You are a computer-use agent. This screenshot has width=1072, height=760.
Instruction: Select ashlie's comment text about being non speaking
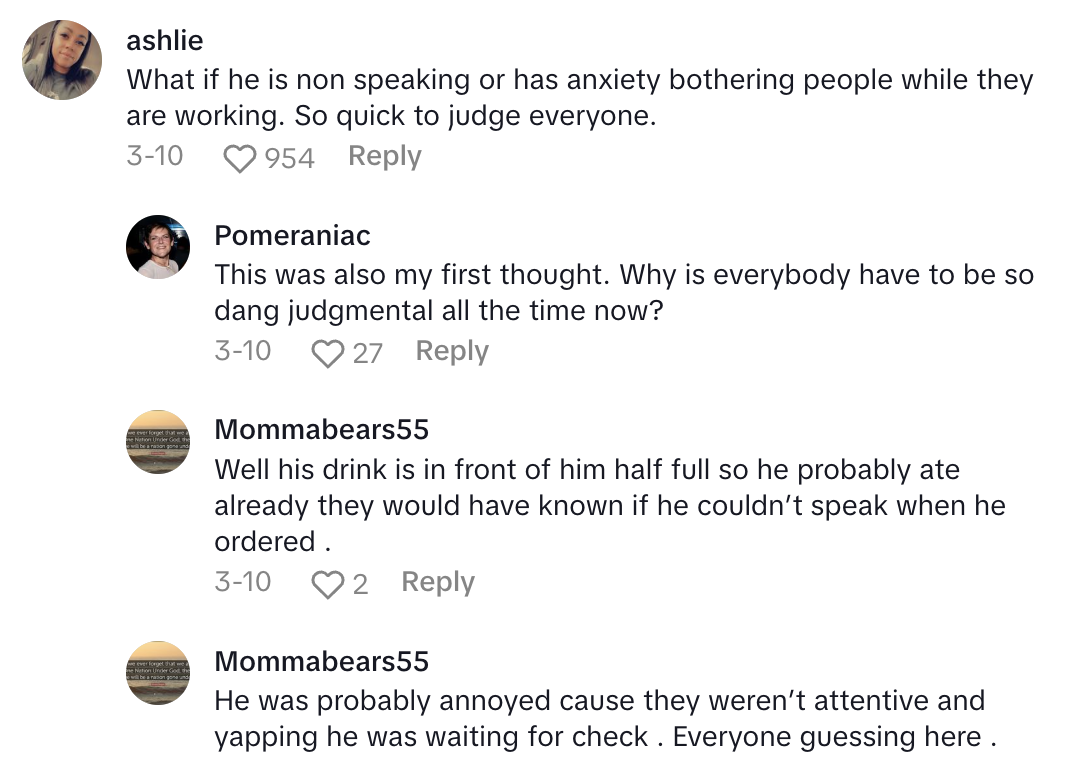[580, 98]
